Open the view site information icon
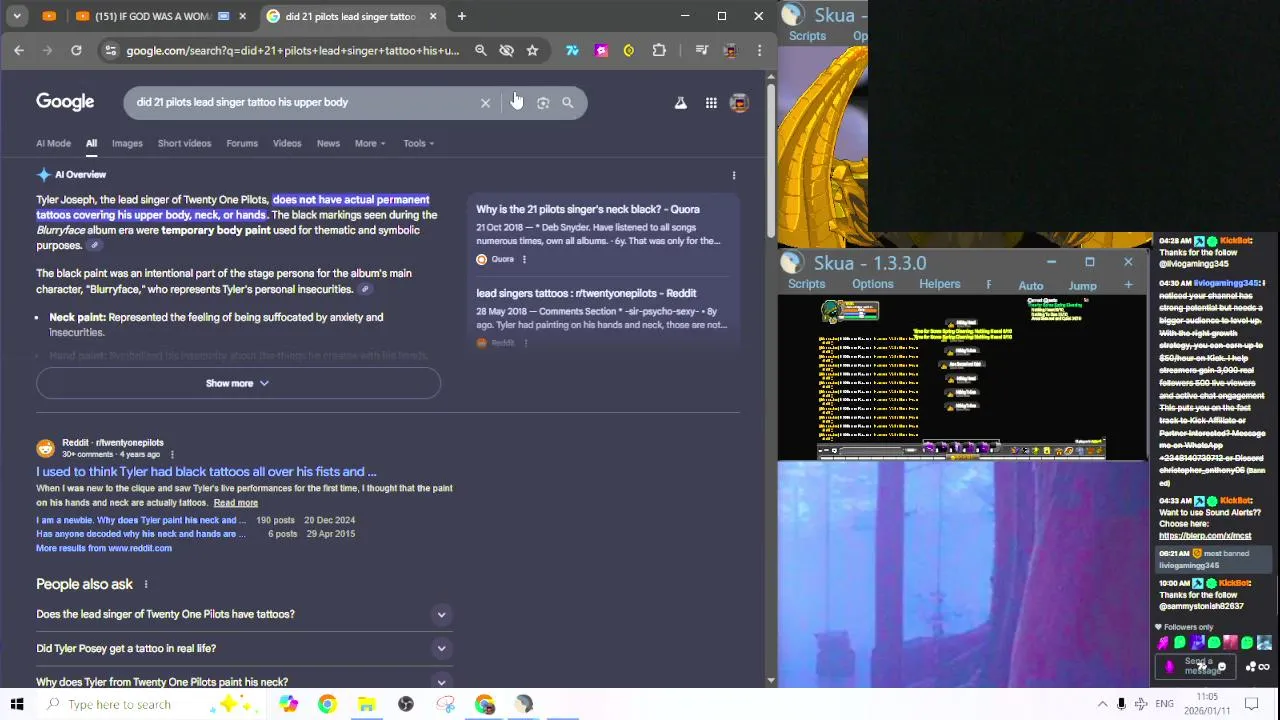The width and height of the screenshot is (1280, 720). click(x=110, y=50)
